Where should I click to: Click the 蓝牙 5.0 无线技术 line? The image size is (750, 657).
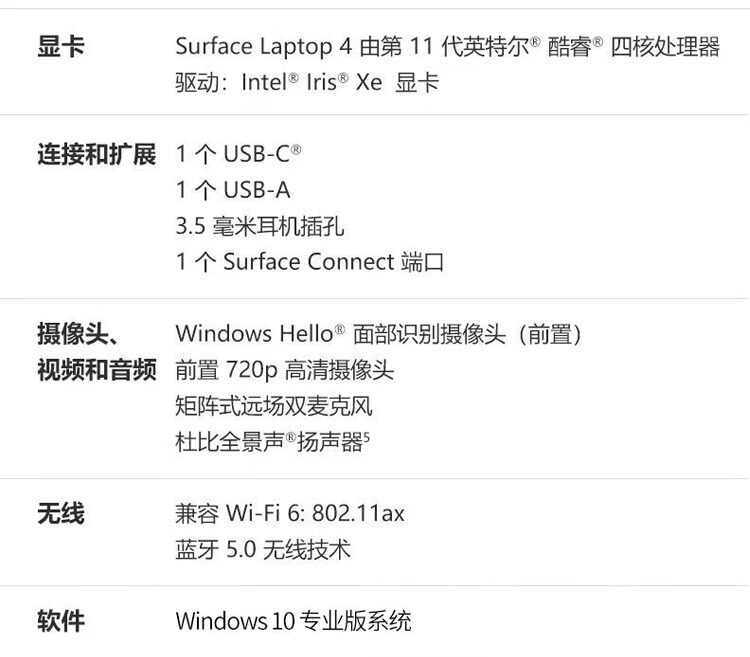[x=263, y=550]
